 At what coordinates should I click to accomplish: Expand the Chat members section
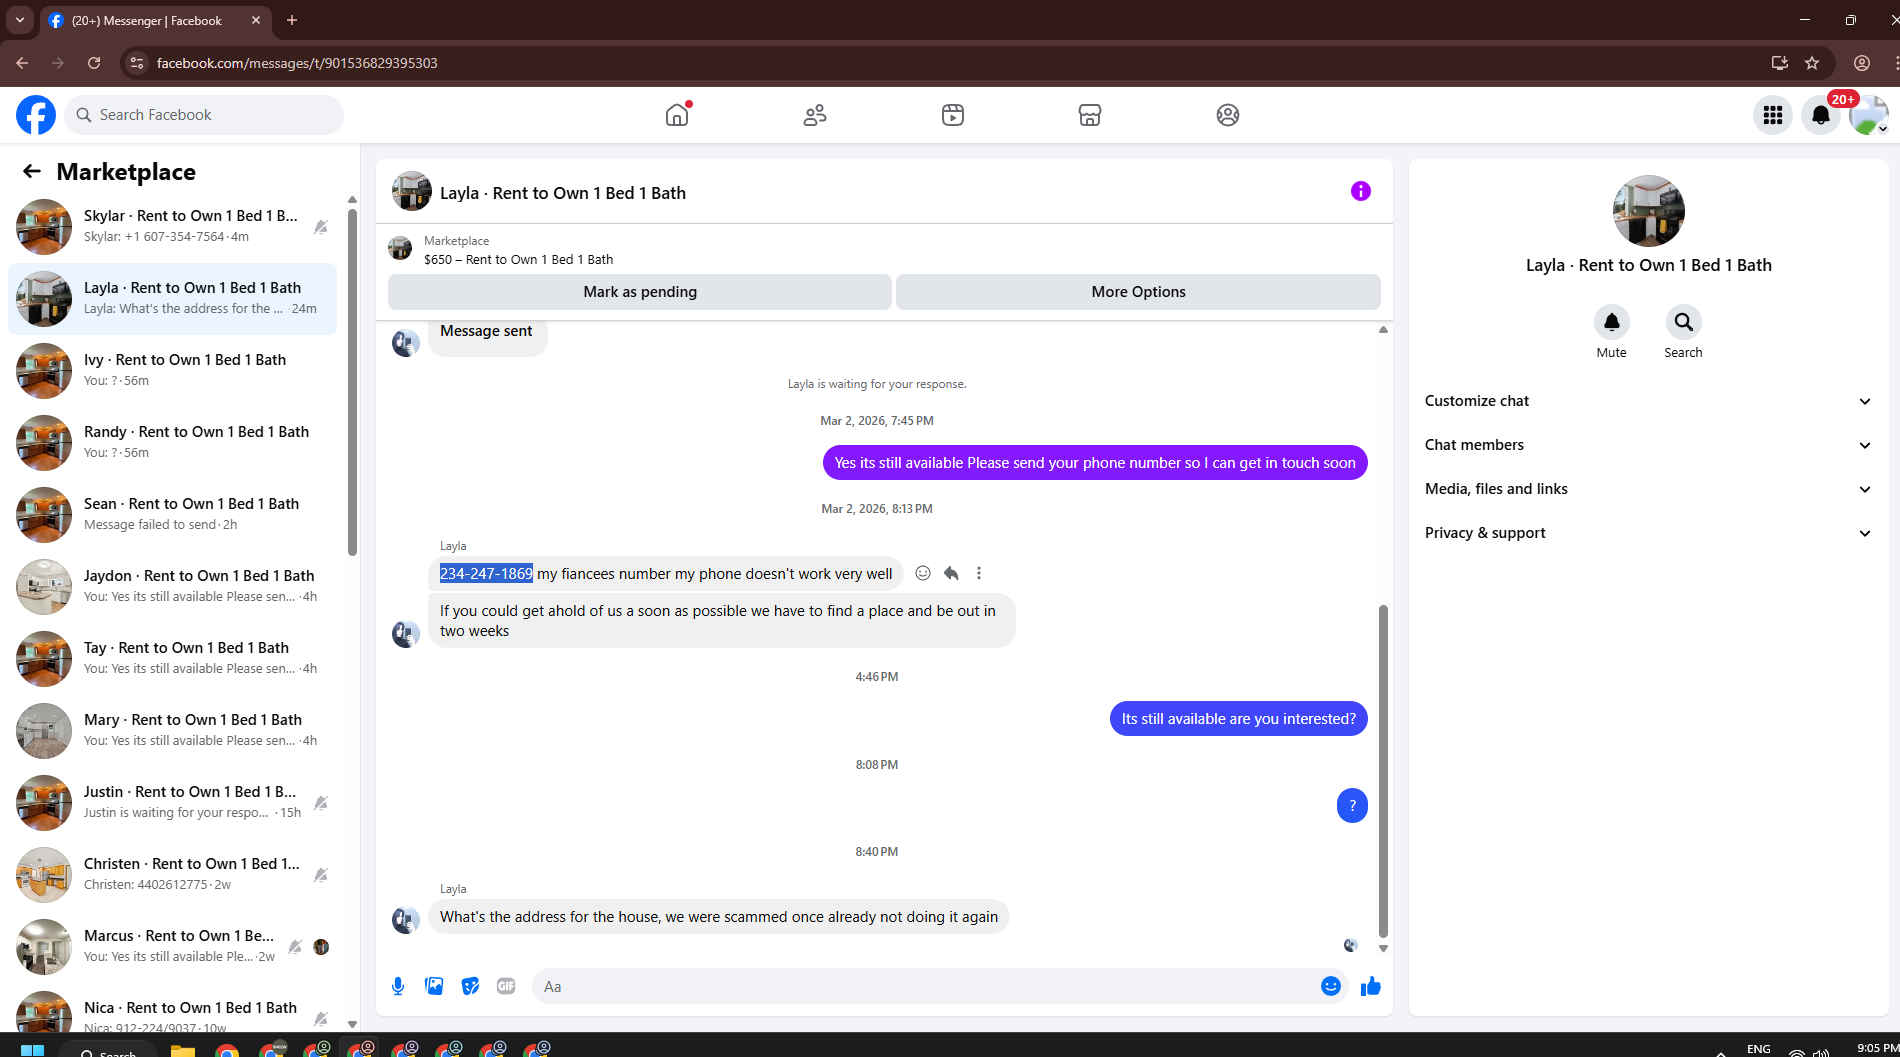(1648, 445)
